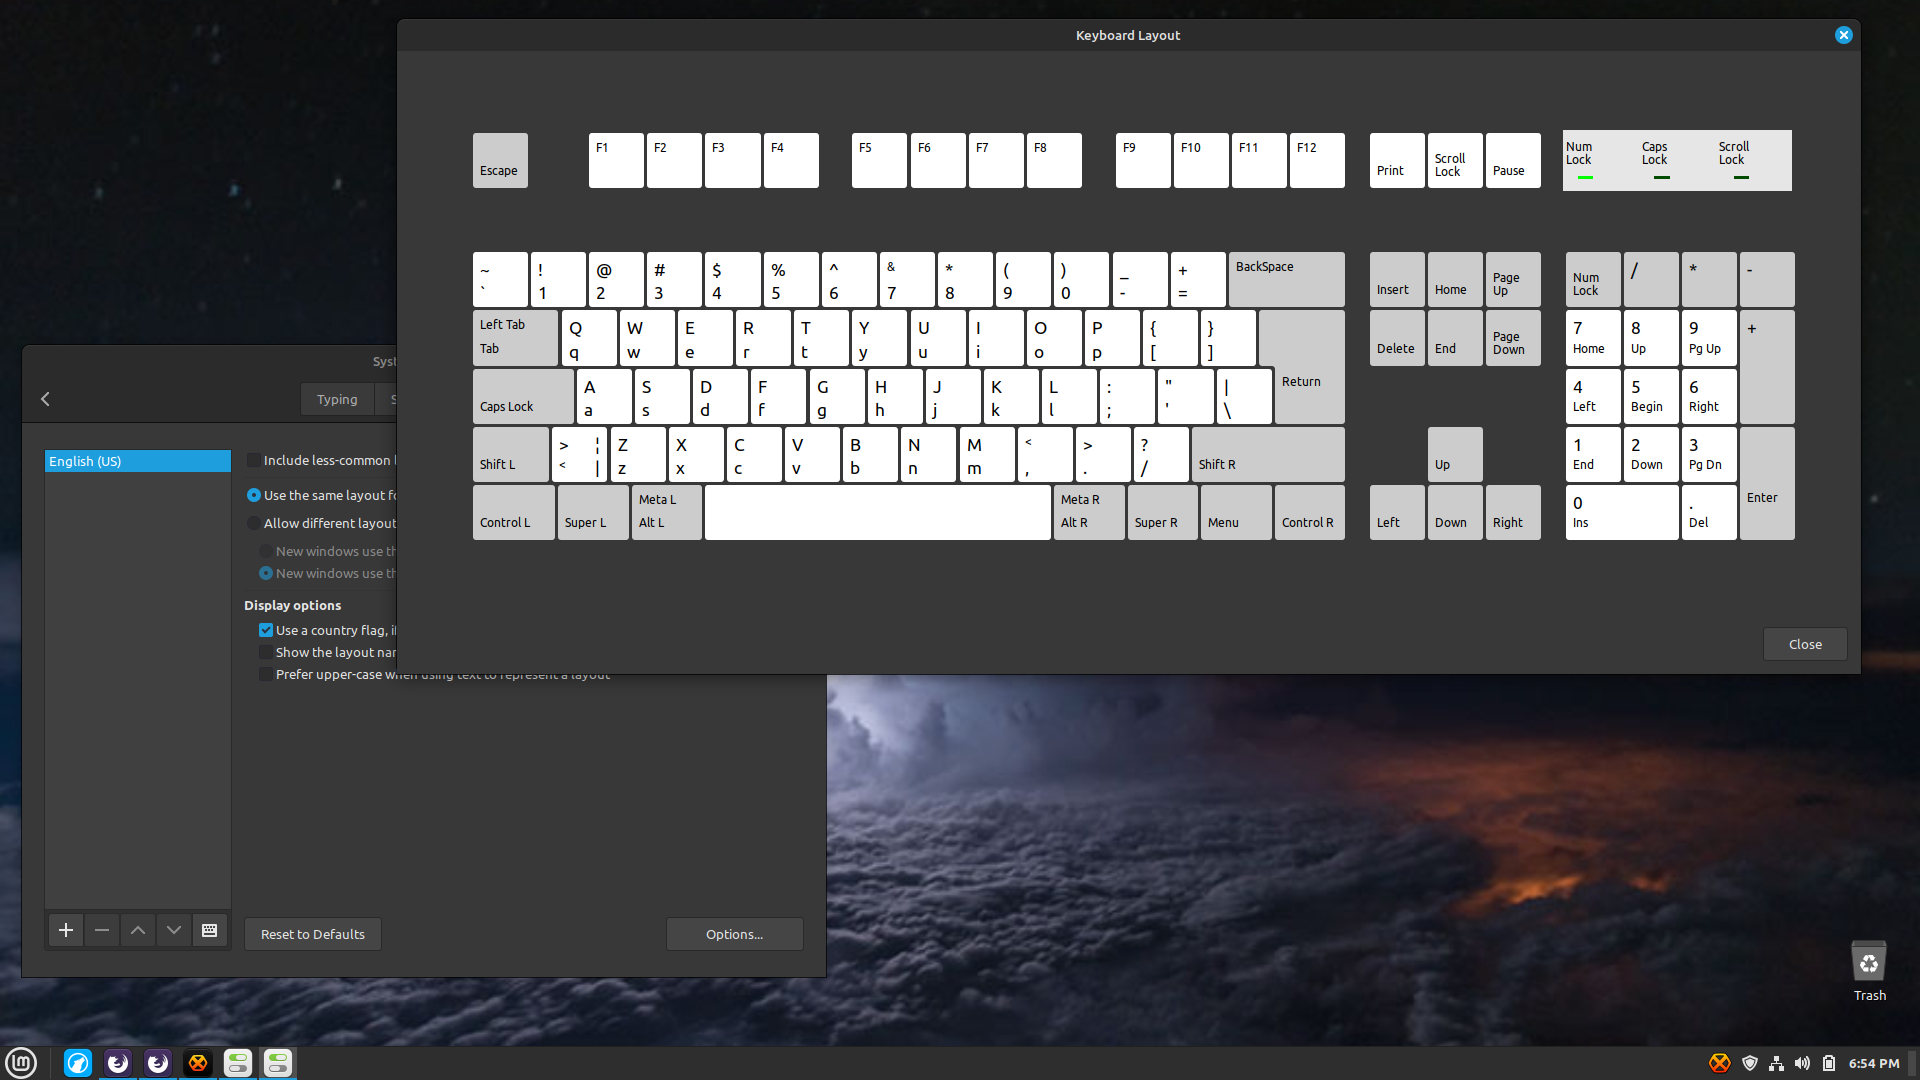
Task: Click the F12 key
Action: coord(1317,160)
